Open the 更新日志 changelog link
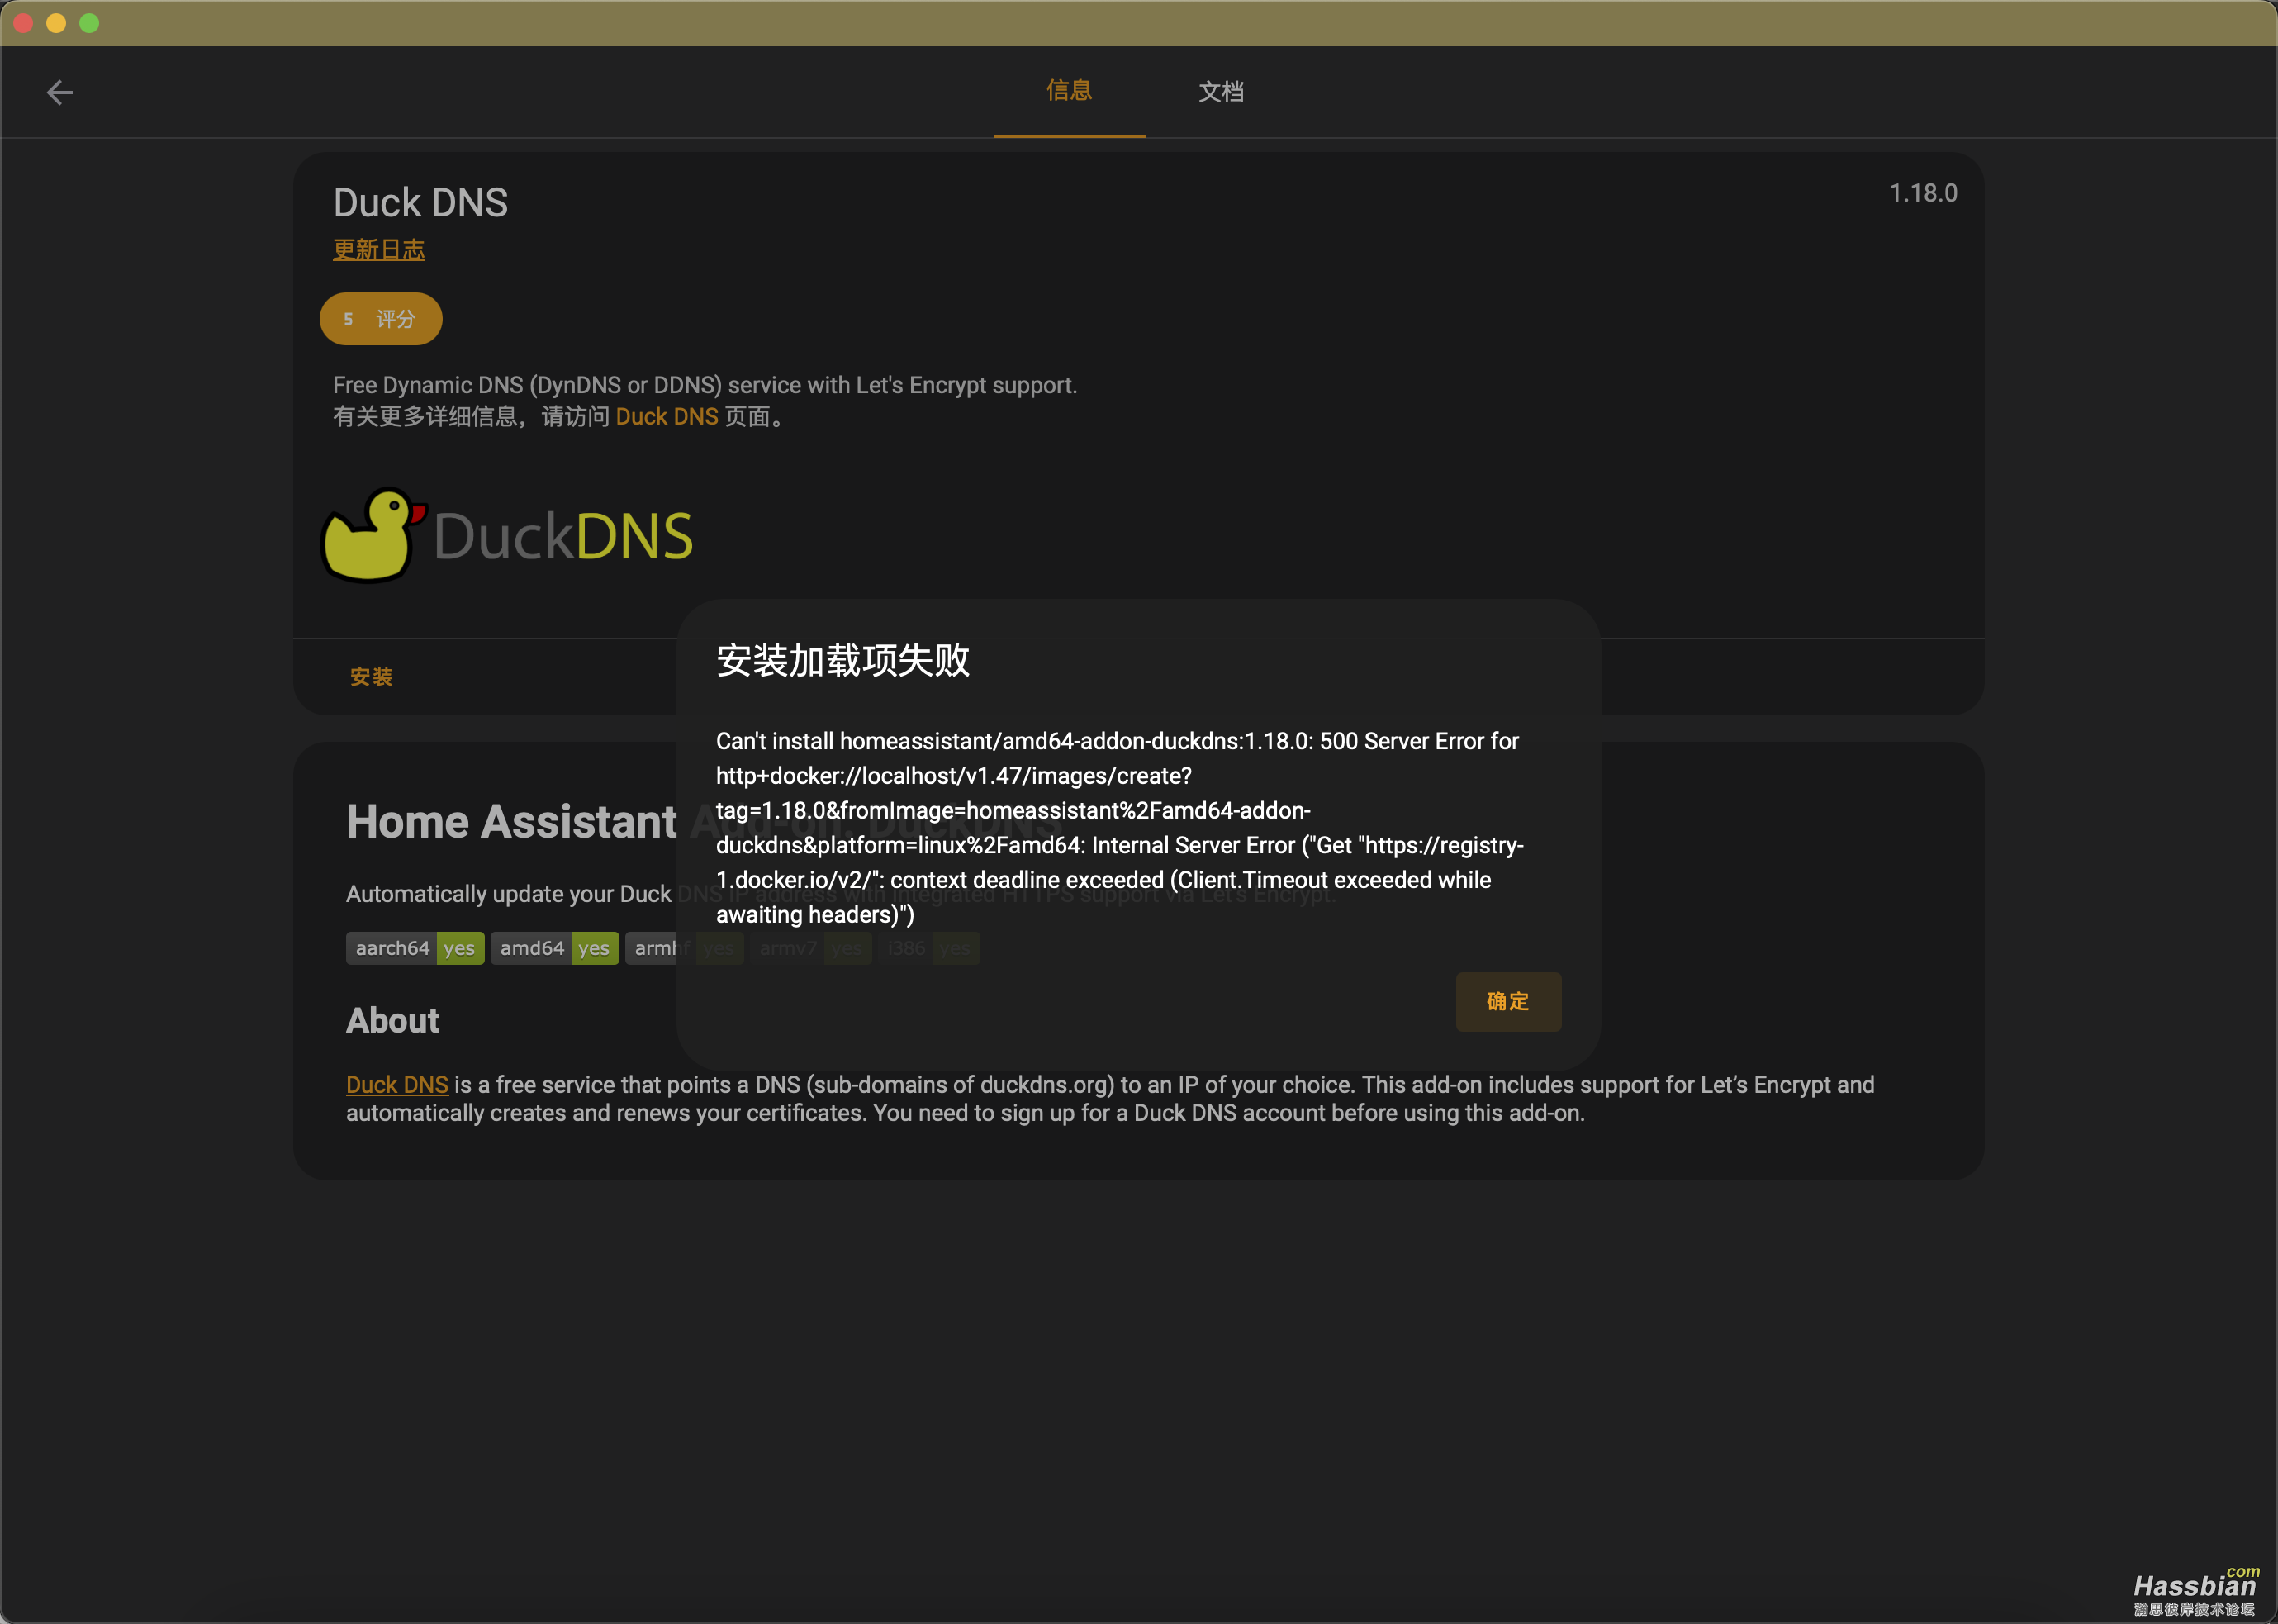Image resolution: width=2278 pixels, height=1624 pixels. [379, 250]
